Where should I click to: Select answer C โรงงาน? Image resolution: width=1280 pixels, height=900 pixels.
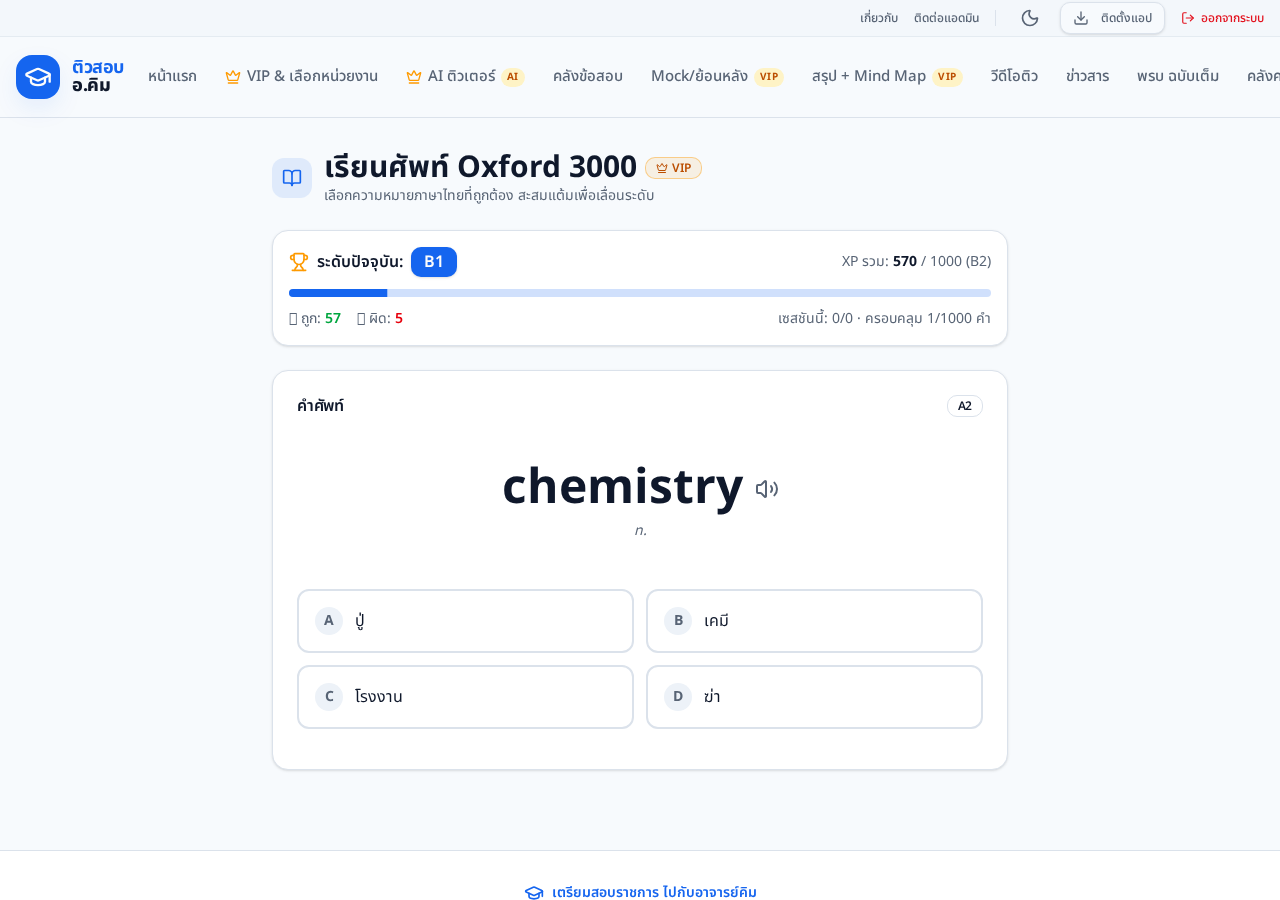465,697
